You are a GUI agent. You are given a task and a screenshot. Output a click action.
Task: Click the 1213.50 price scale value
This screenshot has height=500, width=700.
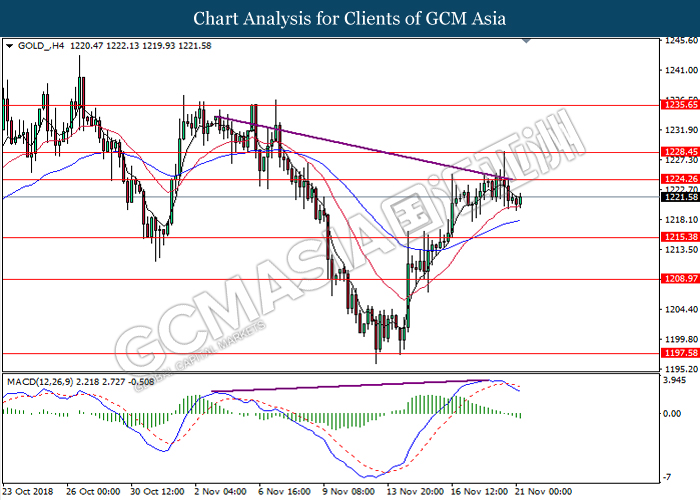click(x=681, y=250)
